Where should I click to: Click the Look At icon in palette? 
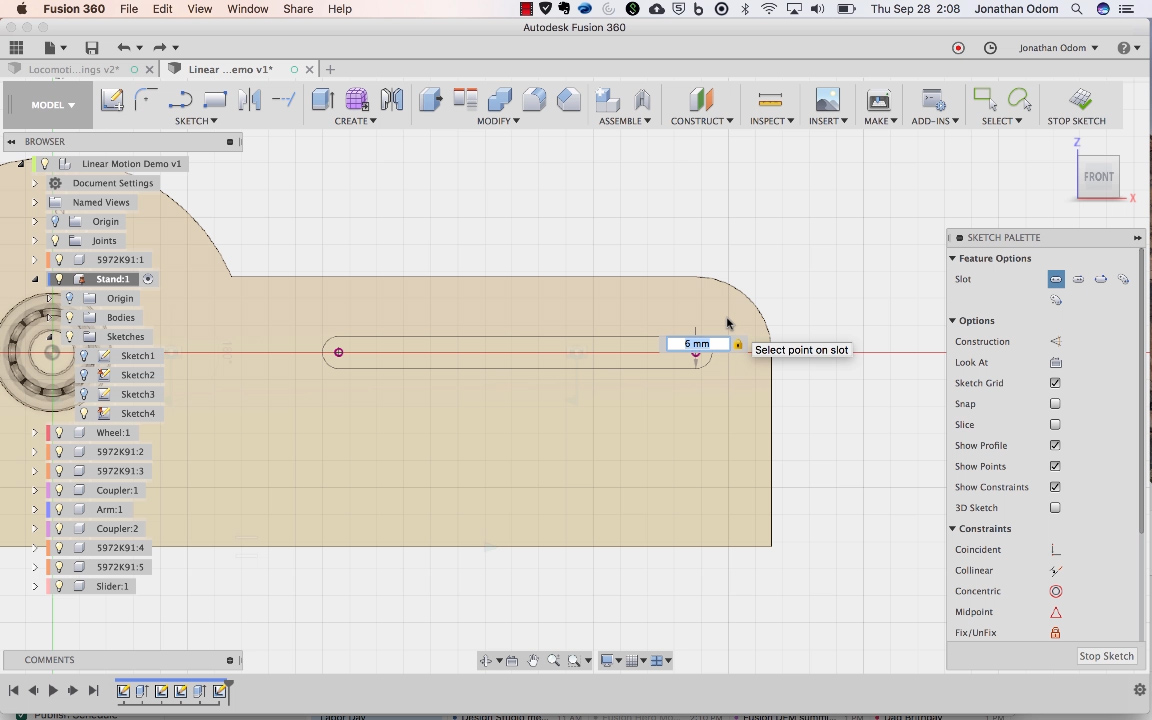tap(1055, 363)
